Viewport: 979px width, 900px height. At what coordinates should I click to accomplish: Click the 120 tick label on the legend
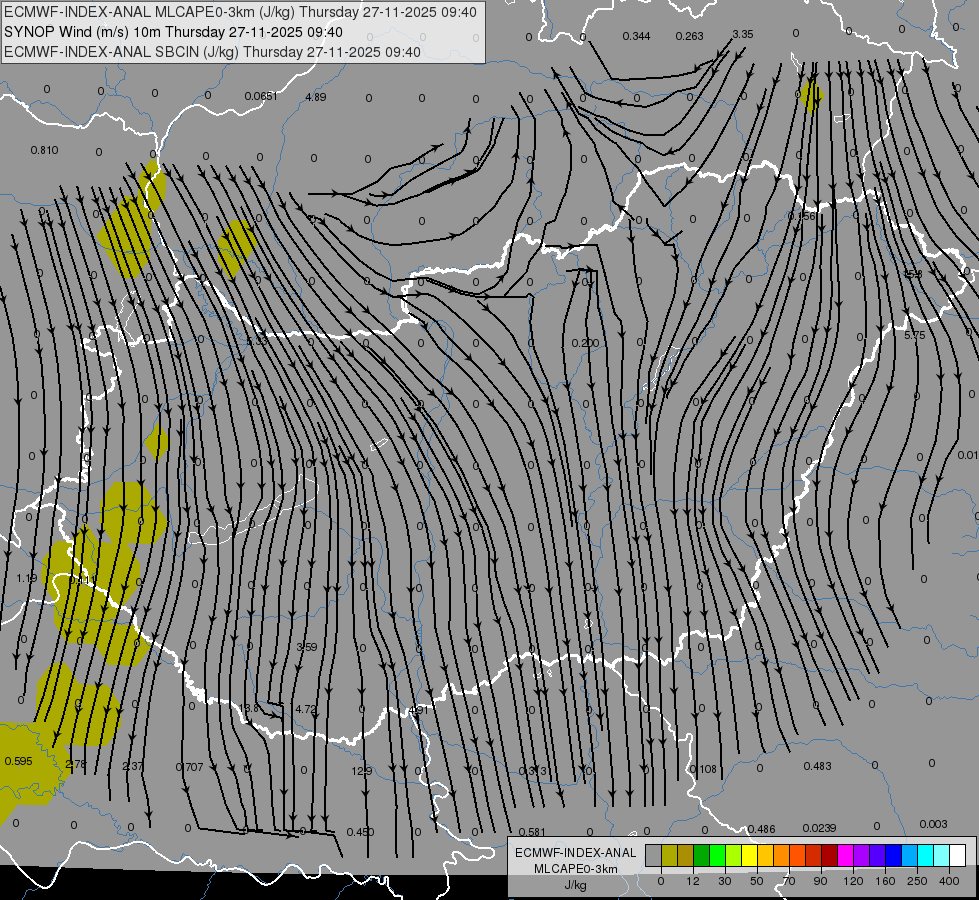(853, 881)
